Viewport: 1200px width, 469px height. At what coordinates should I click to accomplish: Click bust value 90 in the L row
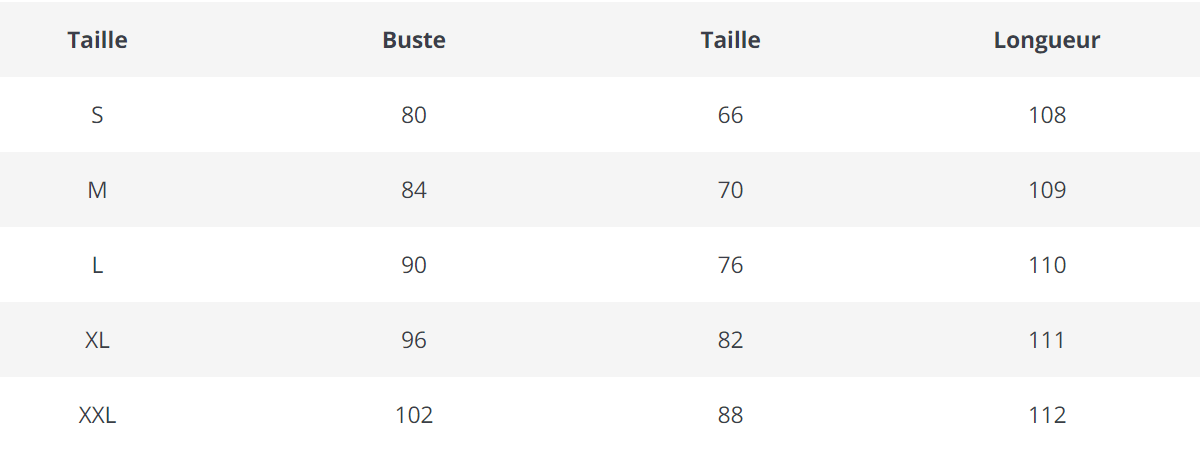pos(414,265)
